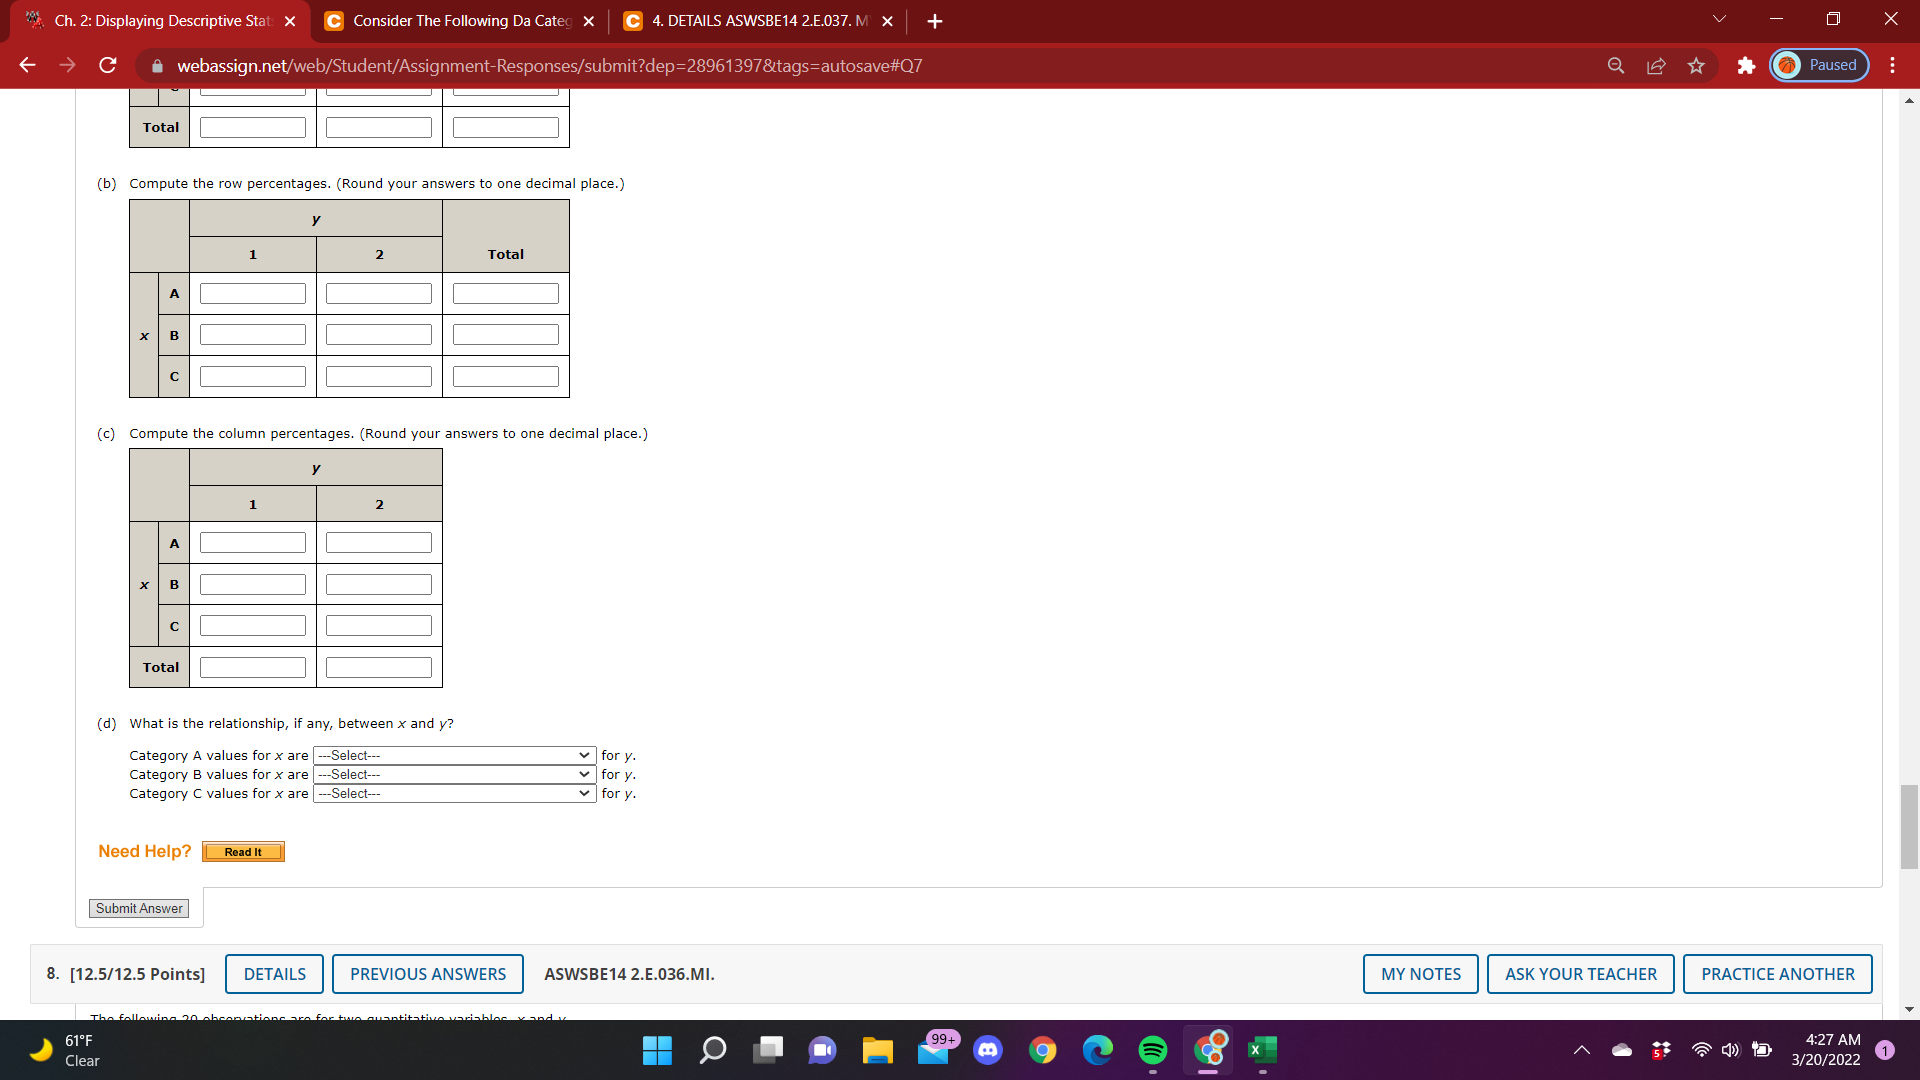
Task: Expand hidden icons in the system tray
Action: 1583,1050
